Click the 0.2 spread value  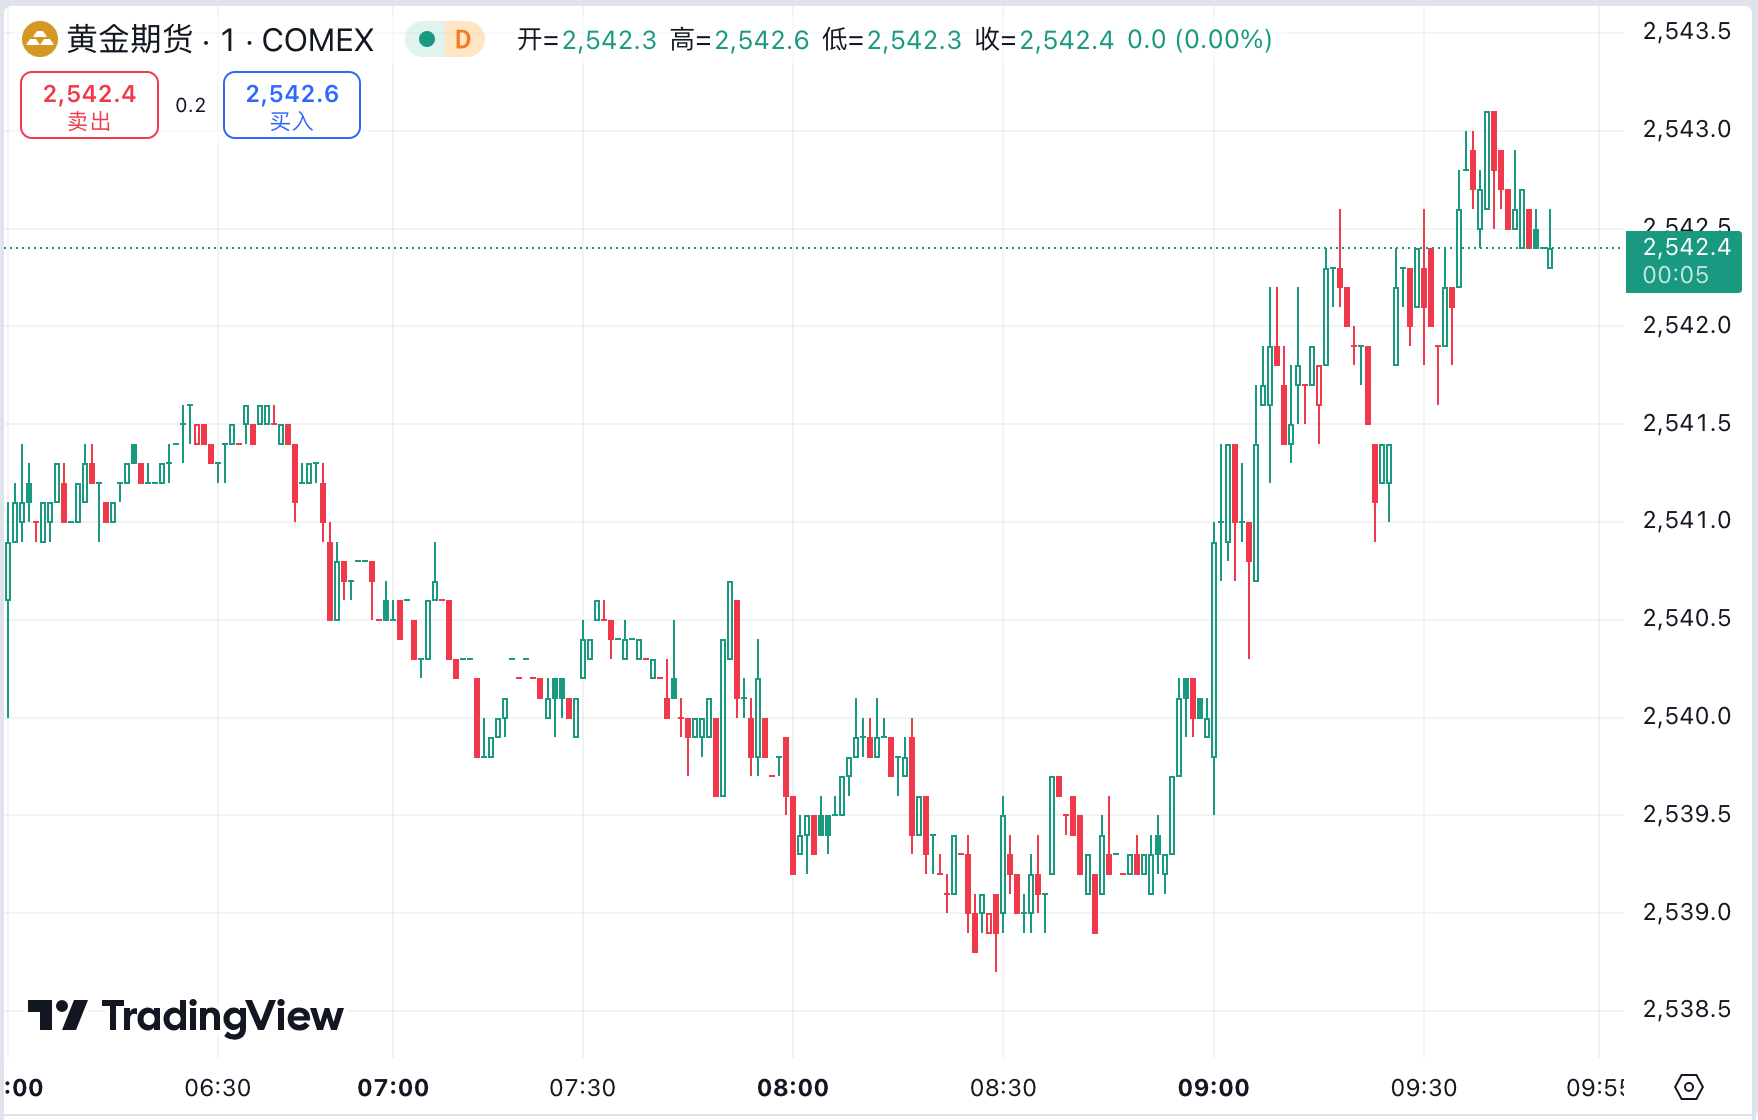pos(191,106)
